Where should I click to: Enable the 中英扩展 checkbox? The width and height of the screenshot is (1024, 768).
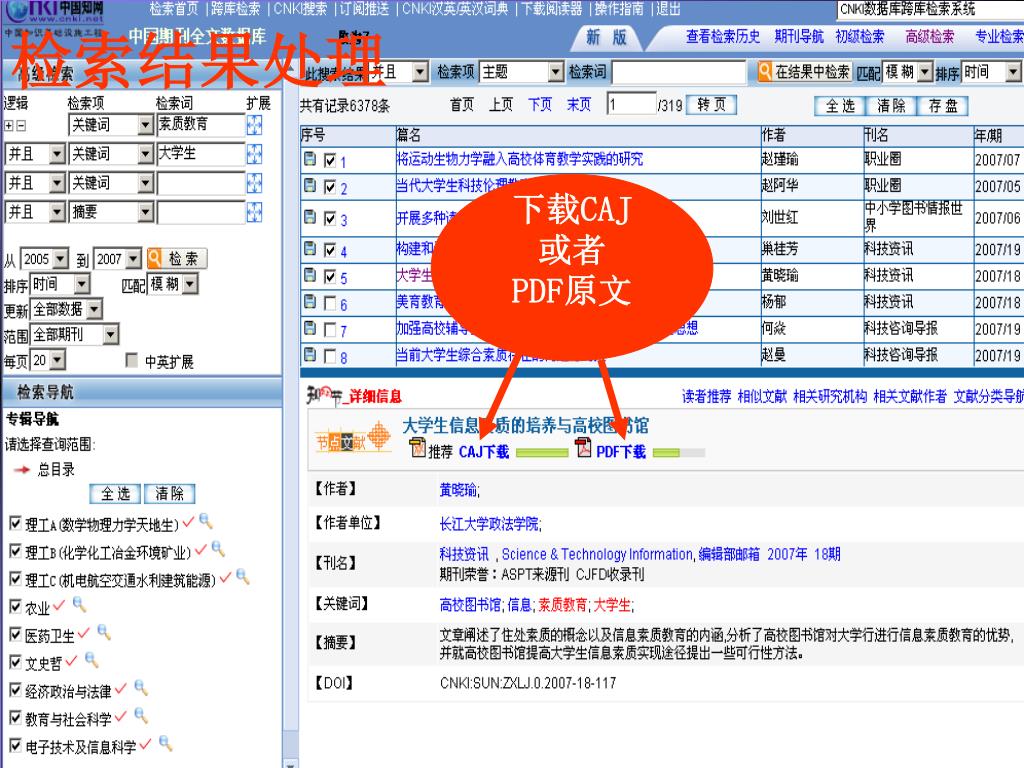[131, 360]
